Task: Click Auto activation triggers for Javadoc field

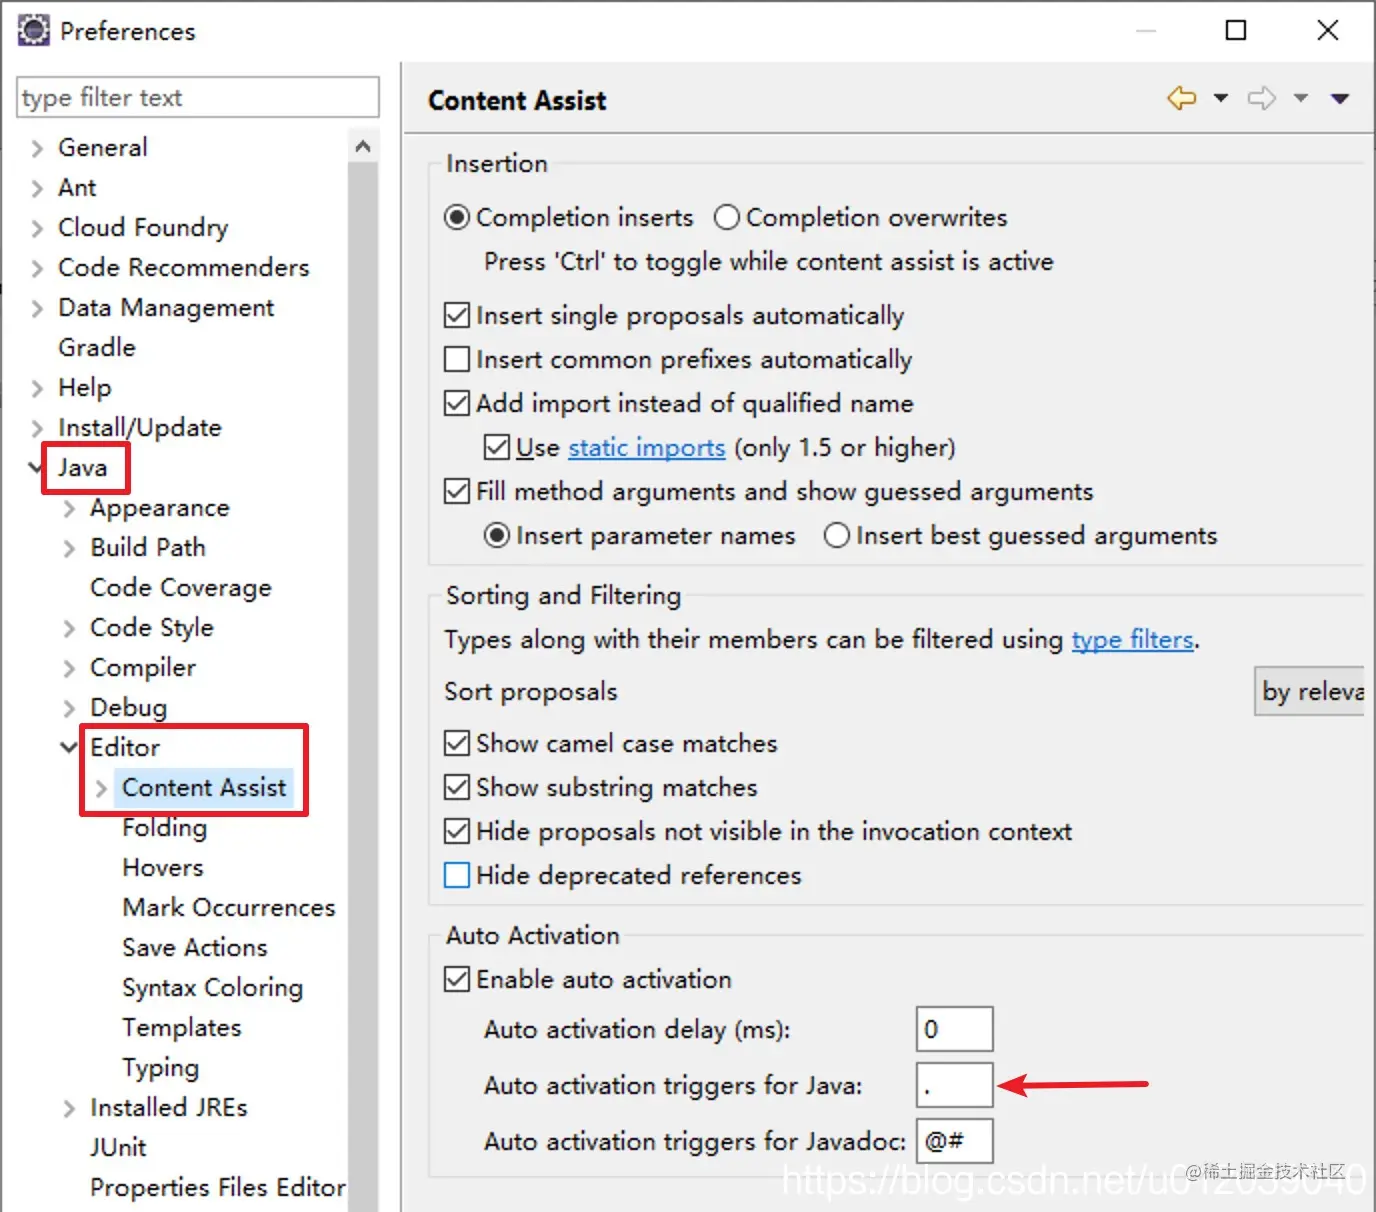Action: (955, 1141)
